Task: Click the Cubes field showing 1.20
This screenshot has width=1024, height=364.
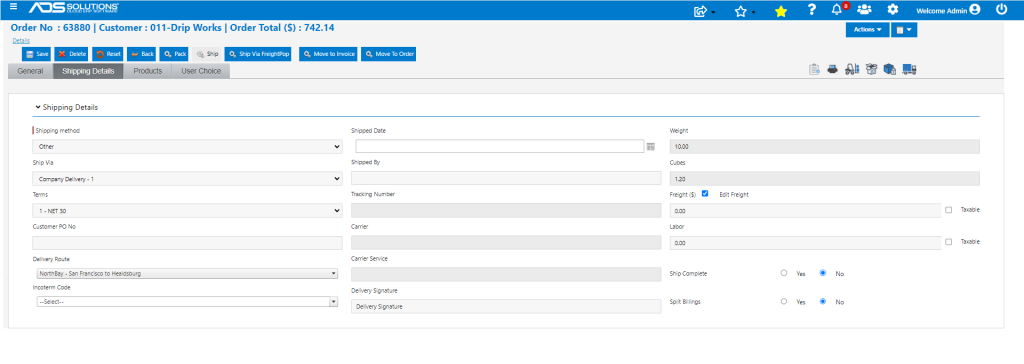Action: pyautogui.click(x=825, y=178)
